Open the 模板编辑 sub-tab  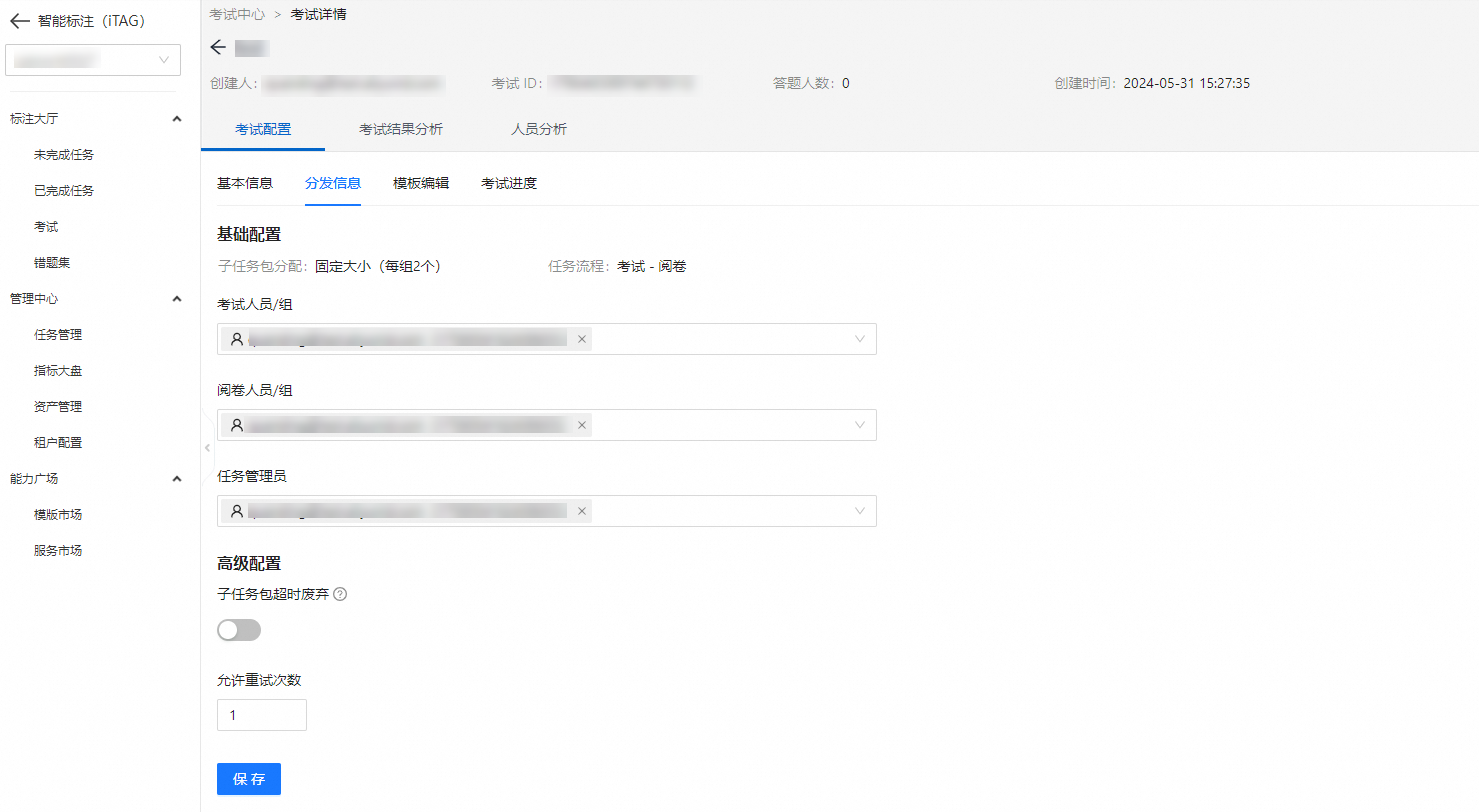421,183
